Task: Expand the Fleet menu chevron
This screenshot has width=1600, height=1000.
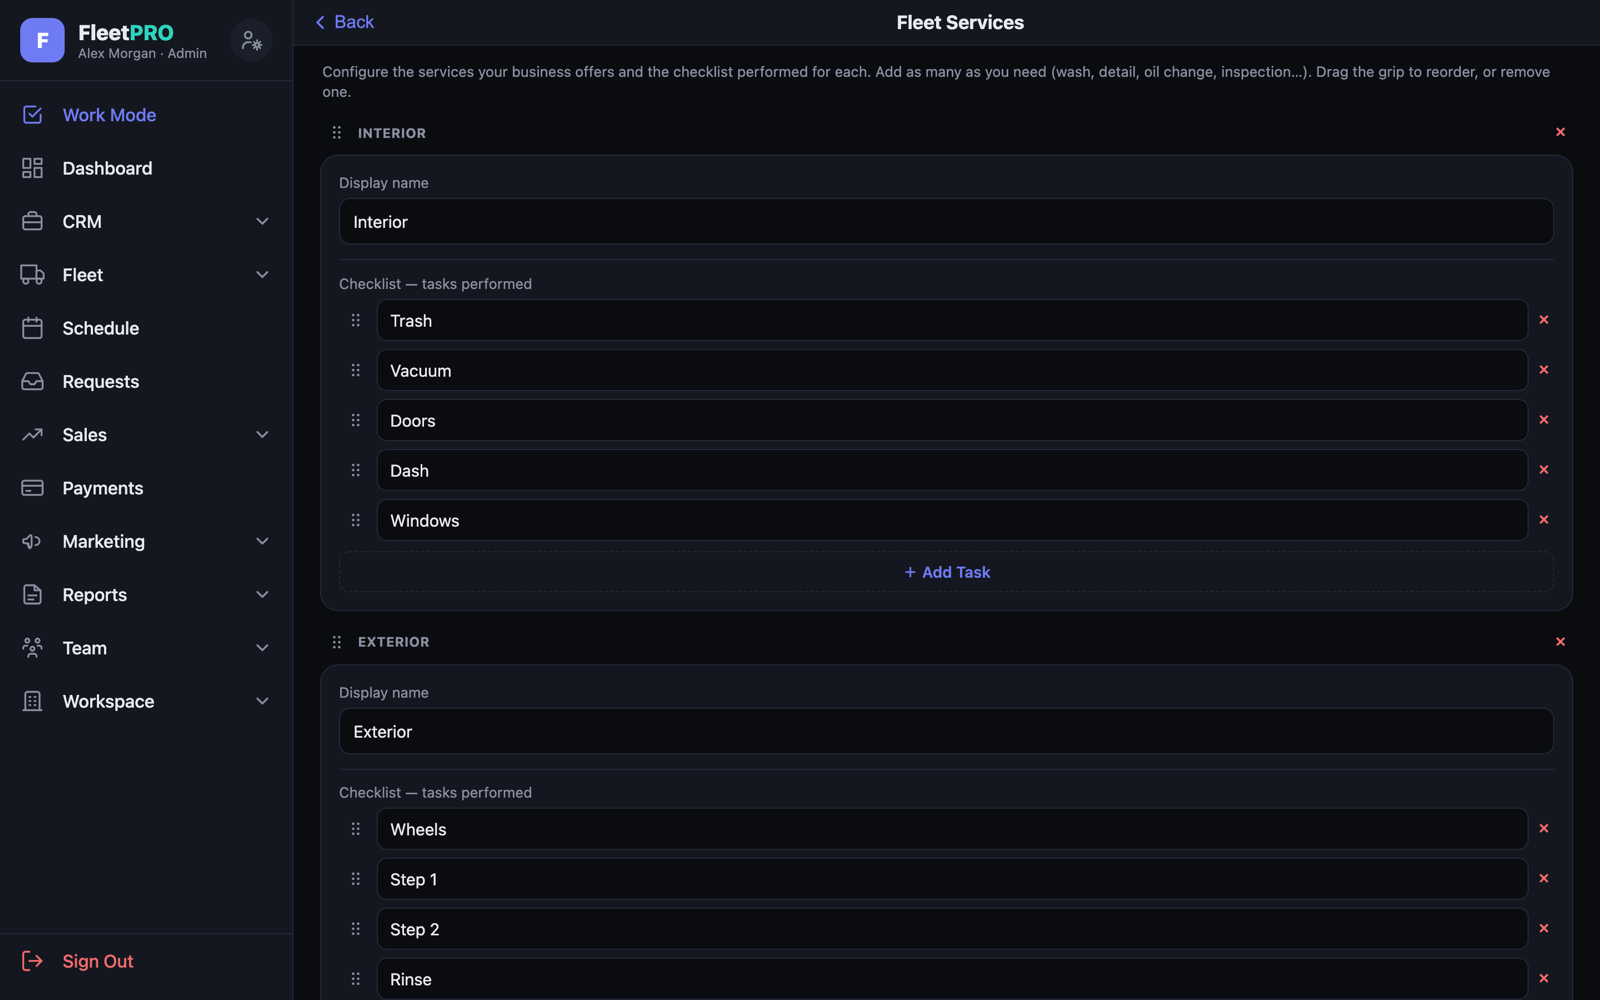Action: tap(262, 275)
